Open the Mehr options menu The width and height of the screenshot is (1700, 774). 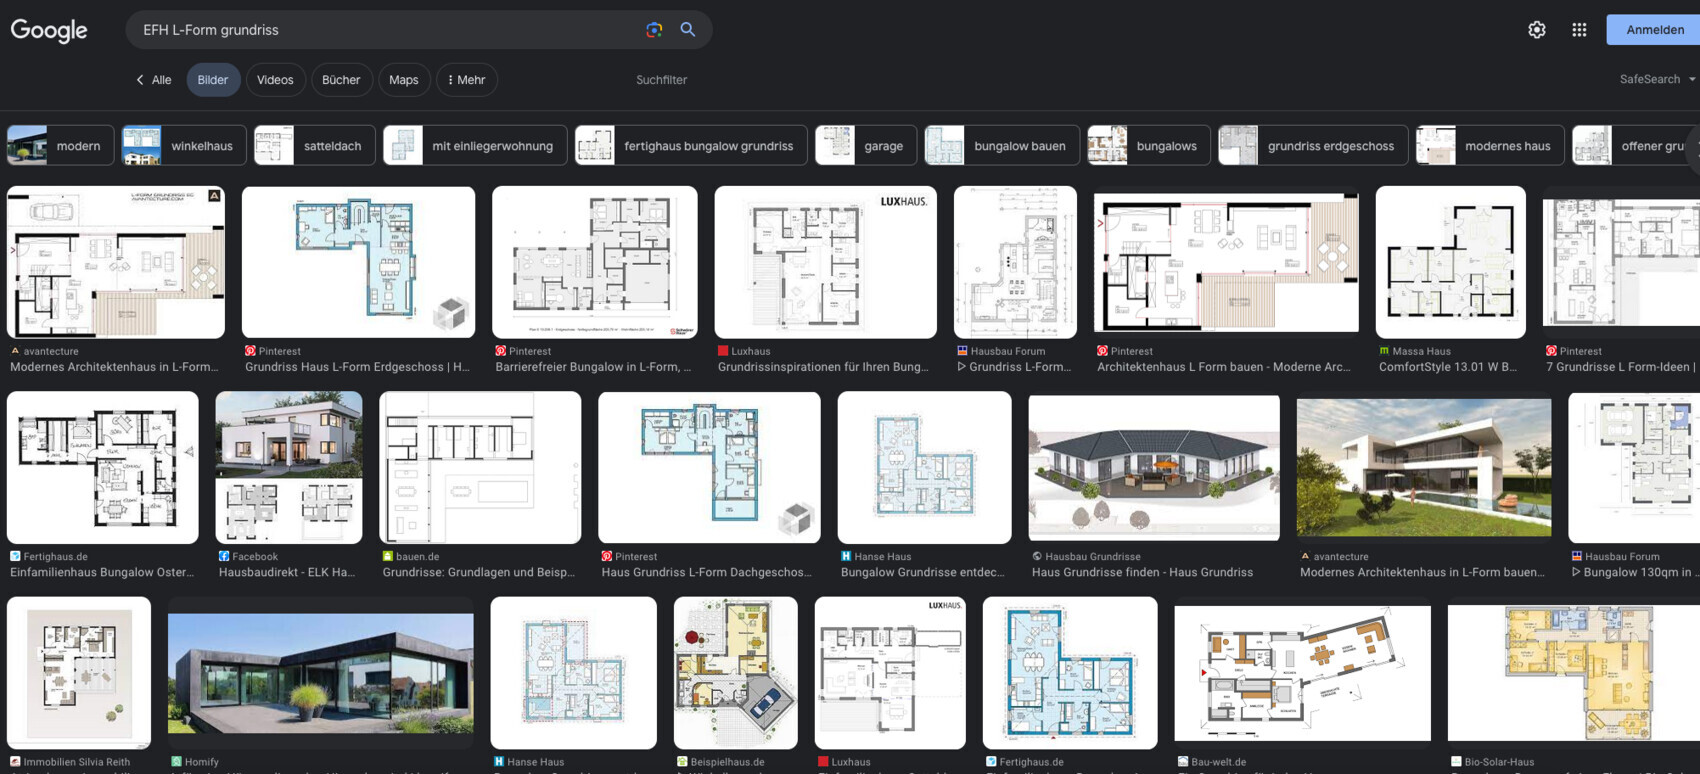pyautogui.click(x=467, y=80)
